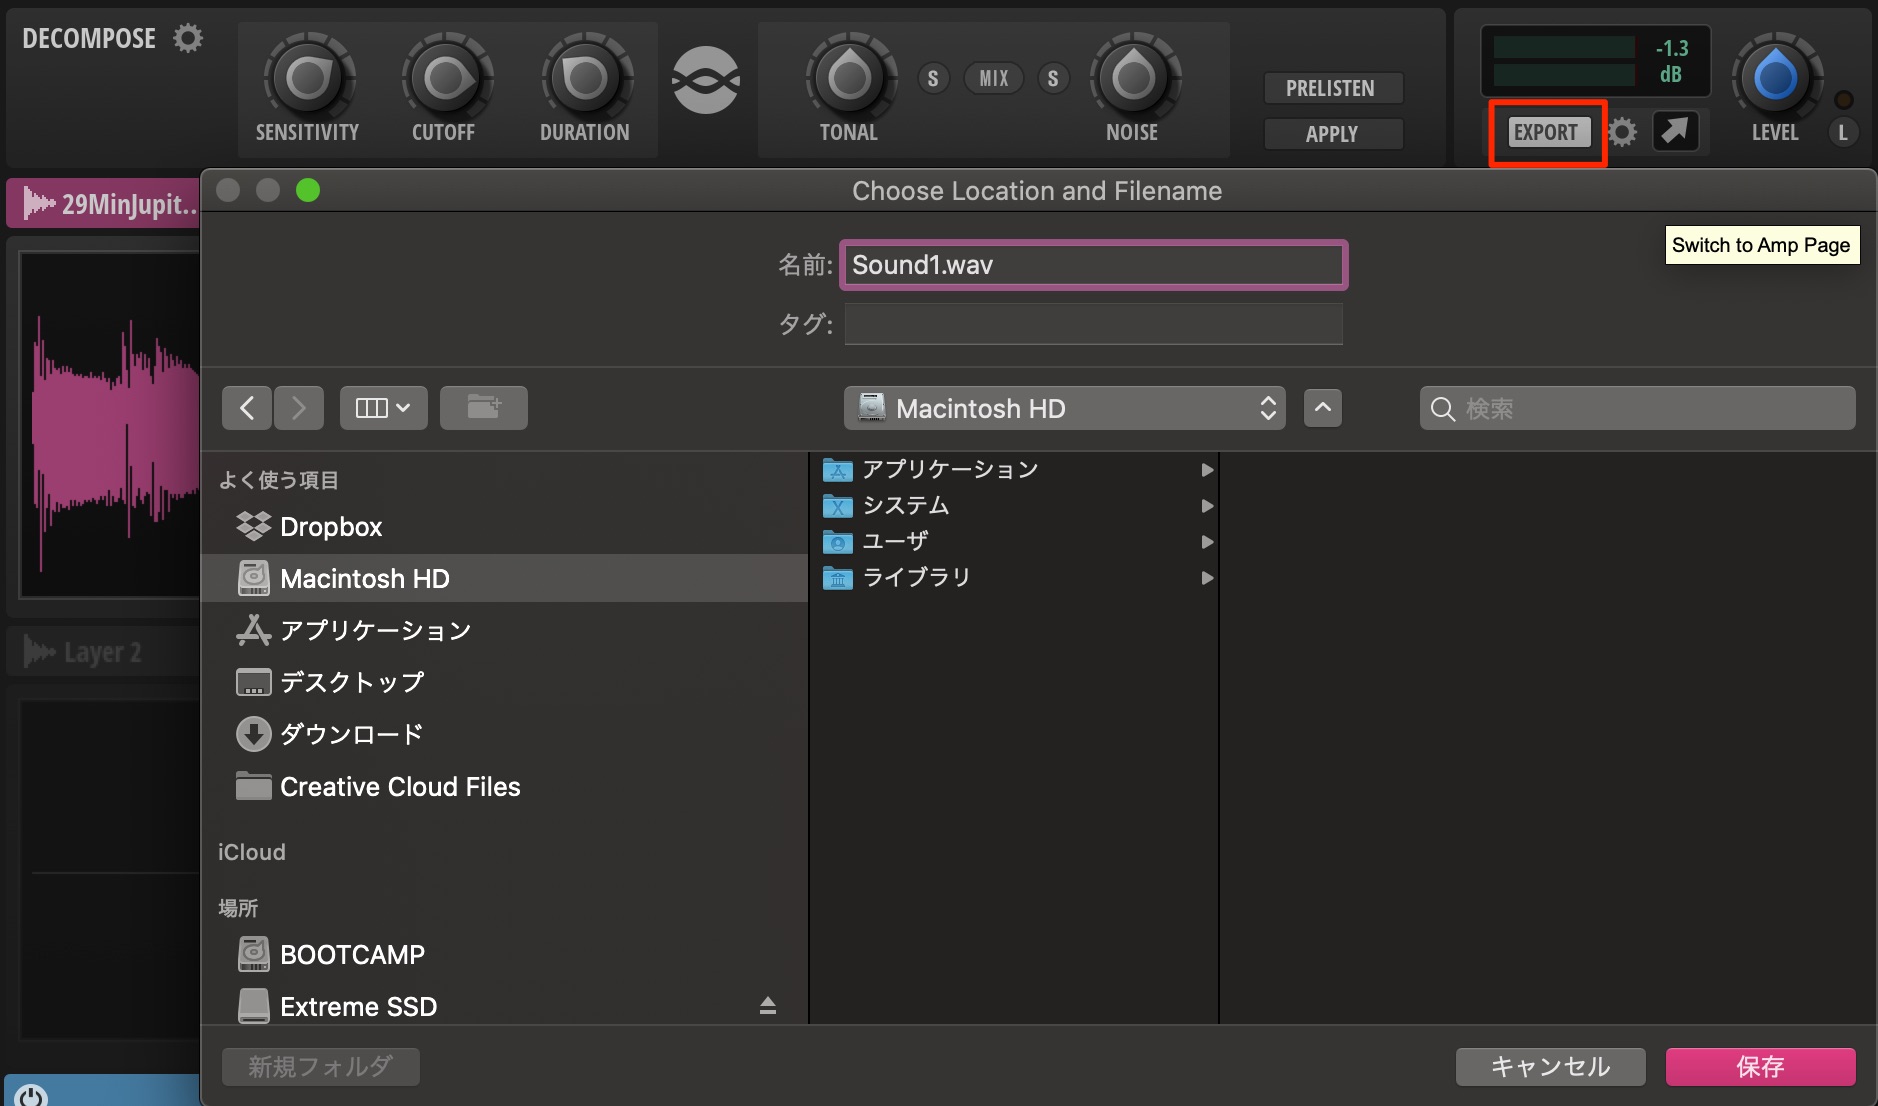
Task: Click the Cutoff knob
Action: click(x=446, y=77)
